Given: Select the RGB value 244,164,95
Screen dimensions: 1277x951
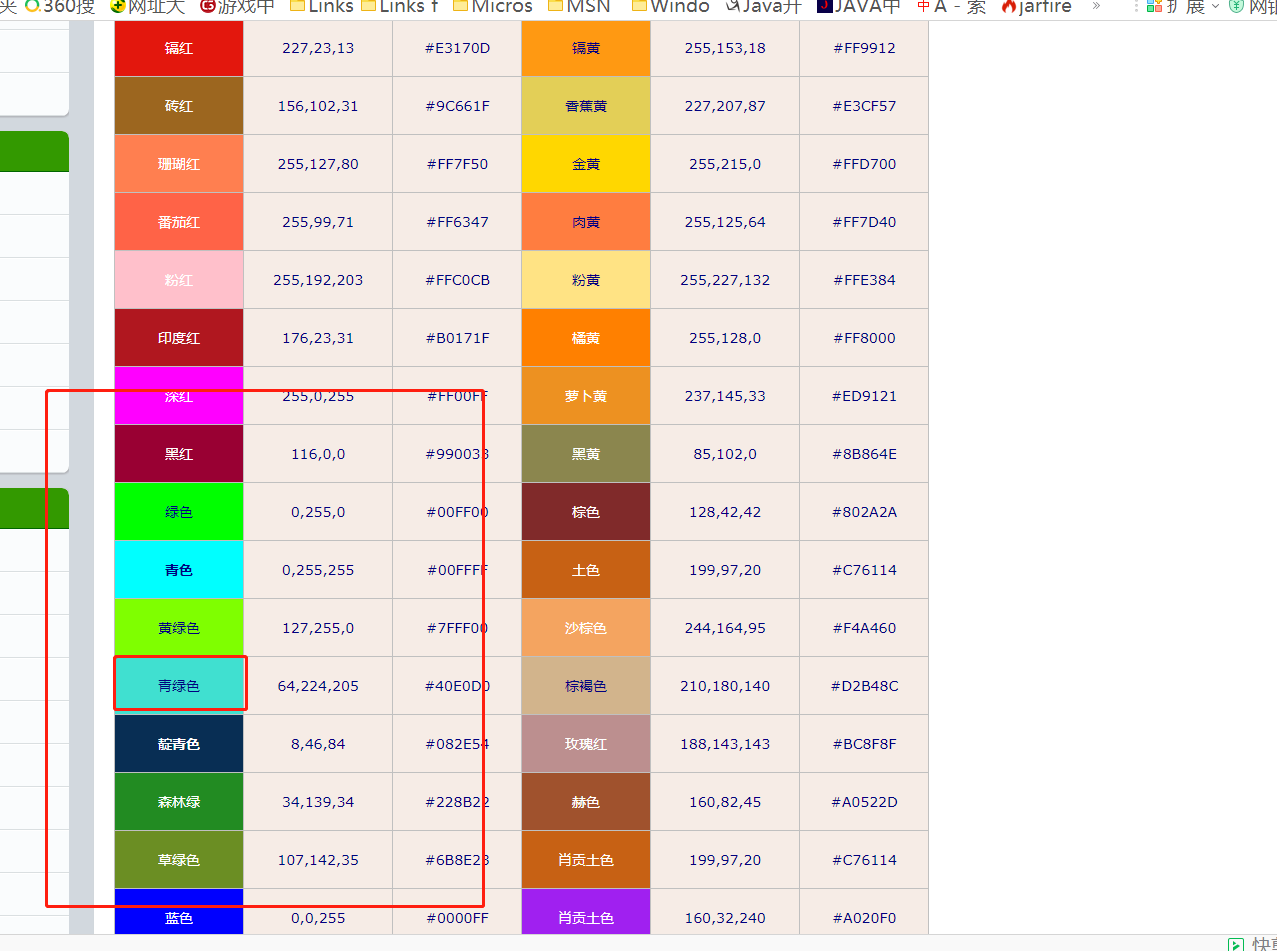Looking at the screenshot, I should 725,628.
